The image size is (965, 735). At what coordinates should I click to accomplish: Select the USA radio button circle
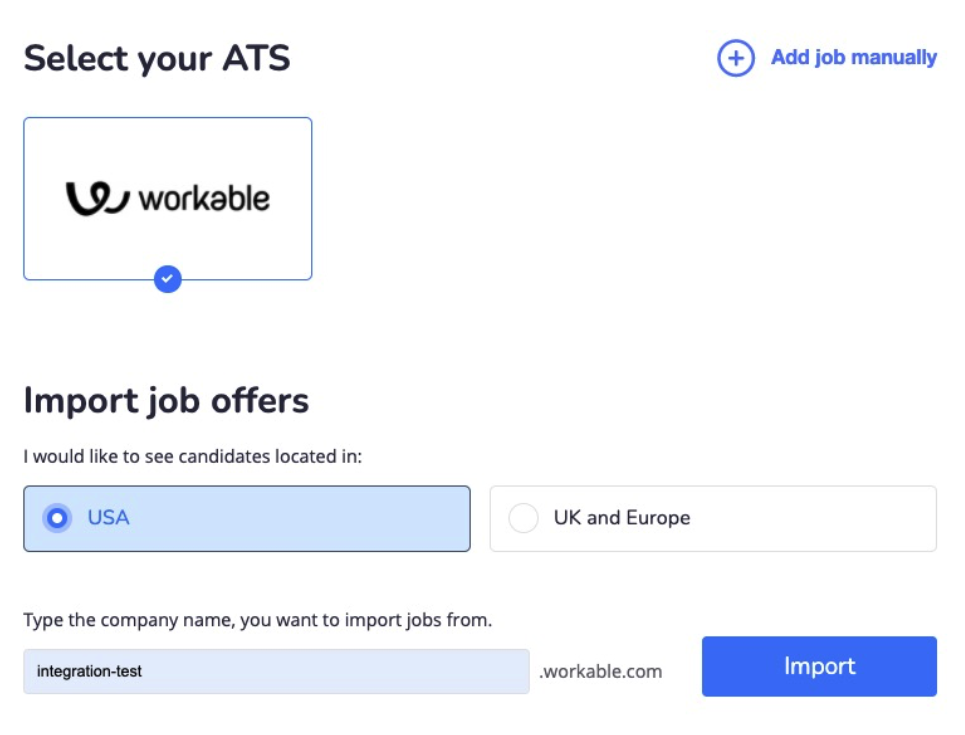pyautogui.click(x=57, y=518)
